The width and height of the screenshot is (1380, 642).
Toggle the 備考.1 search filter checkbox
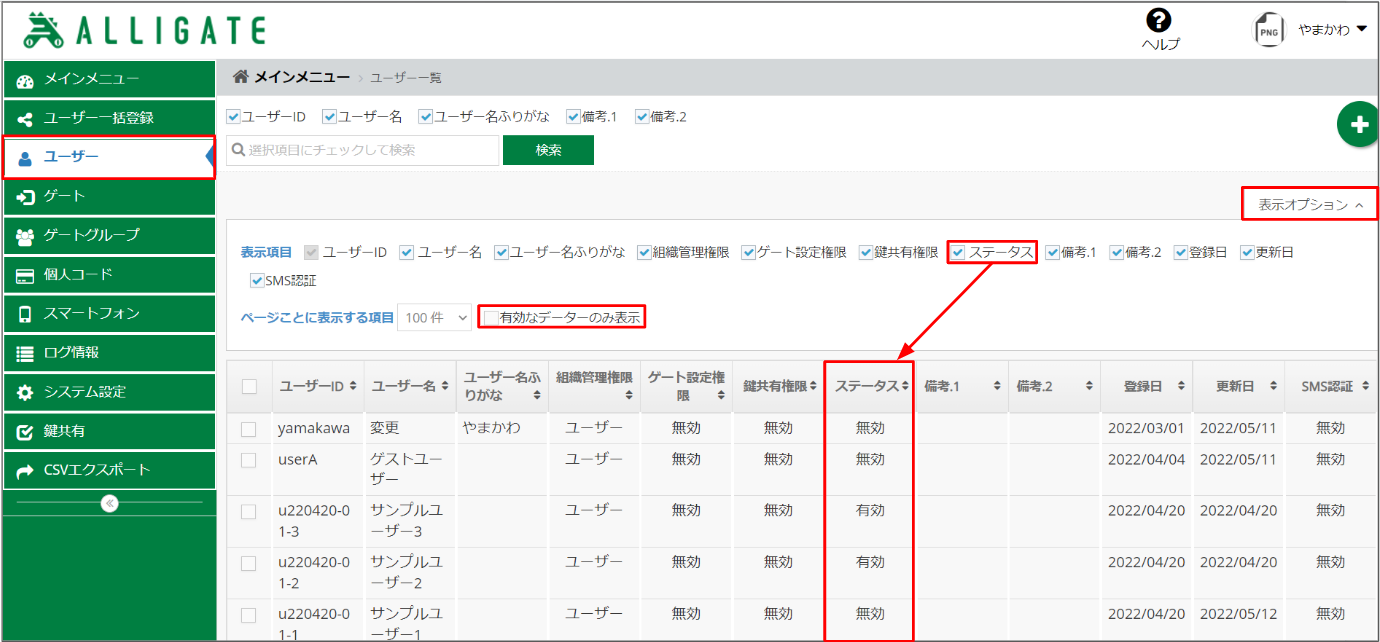(x=573, y=117)
